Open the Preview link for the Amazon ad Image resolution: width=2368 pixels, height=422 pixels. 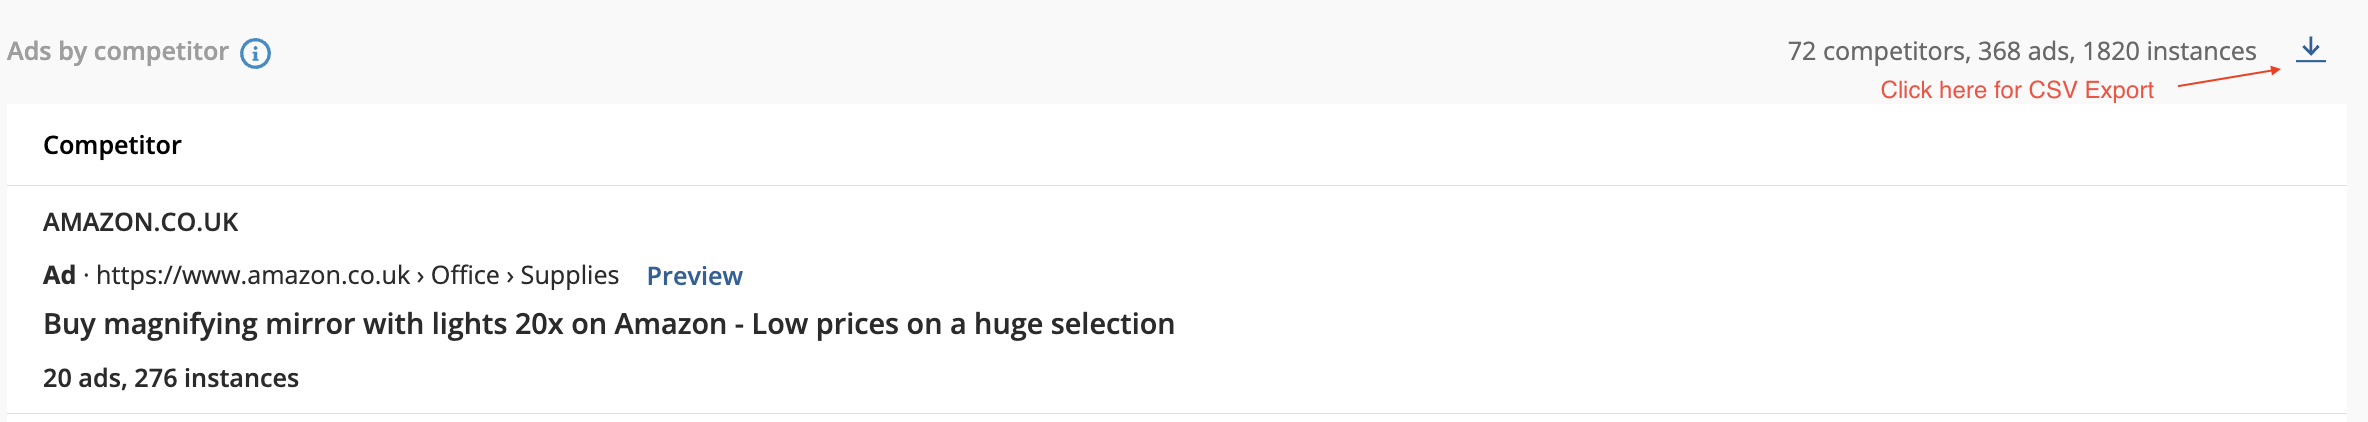694,276
